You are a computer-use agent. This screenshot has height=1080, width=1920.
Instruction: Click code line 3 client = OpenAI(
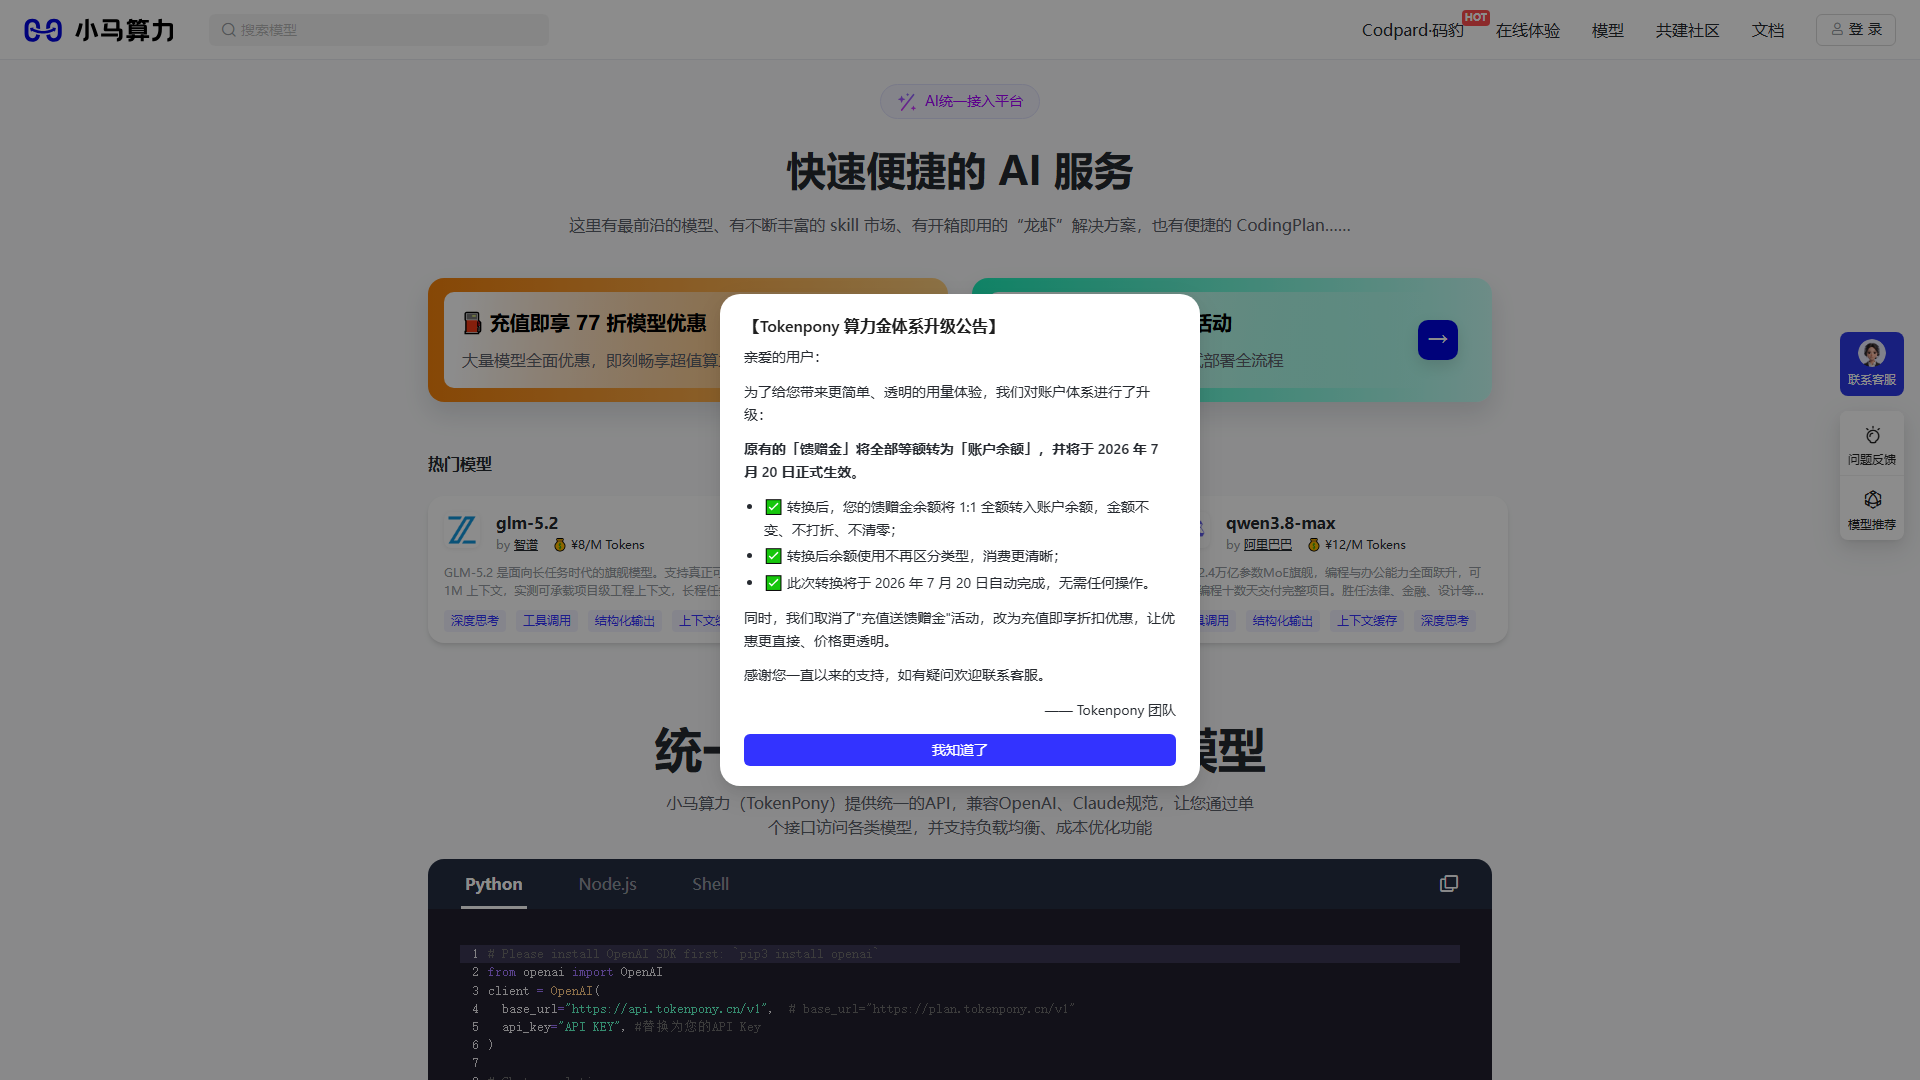click(x=544, y=991)
